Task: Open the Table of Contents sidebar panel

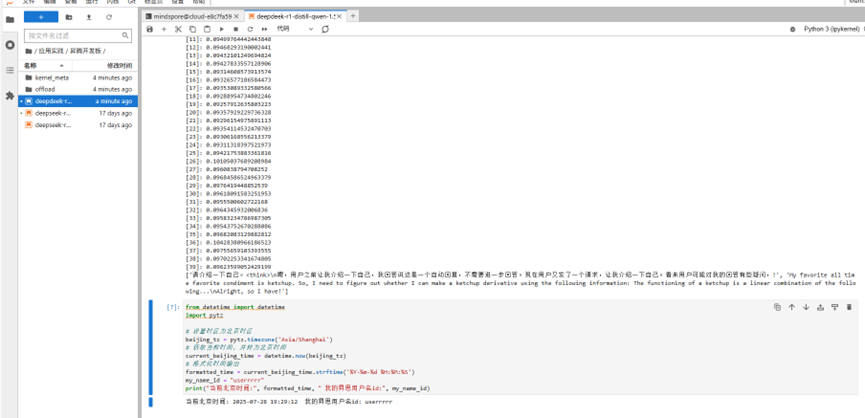Action: [x=10, y=71]
